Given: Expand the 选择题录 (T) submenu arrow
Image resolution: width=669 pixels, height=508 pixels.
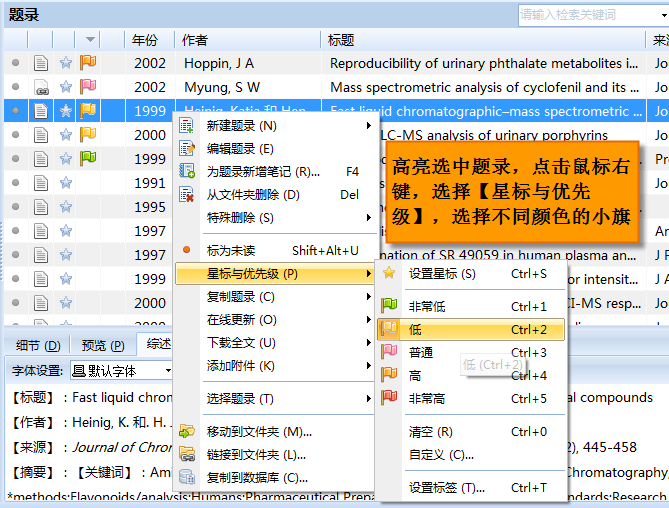Looking at the screenshot, I should (x=369, y=399).
